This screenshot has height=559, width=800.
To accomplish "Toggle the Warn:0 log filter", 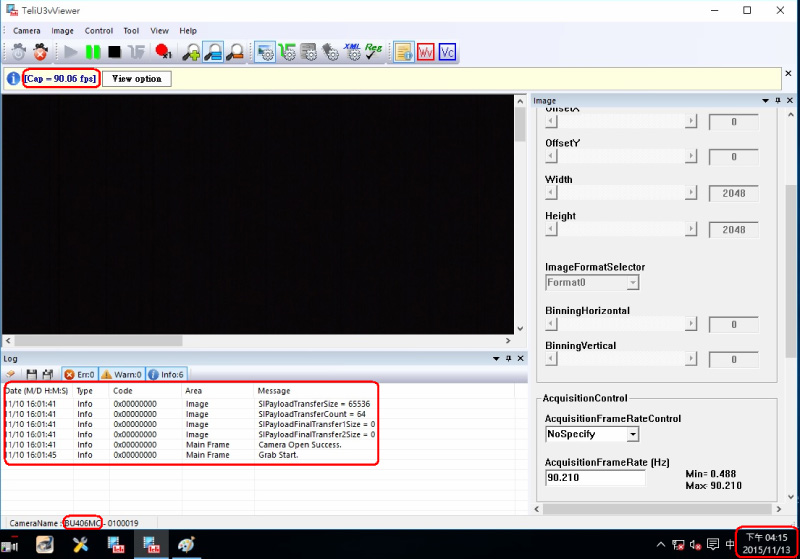I will (x=121, y=374).
